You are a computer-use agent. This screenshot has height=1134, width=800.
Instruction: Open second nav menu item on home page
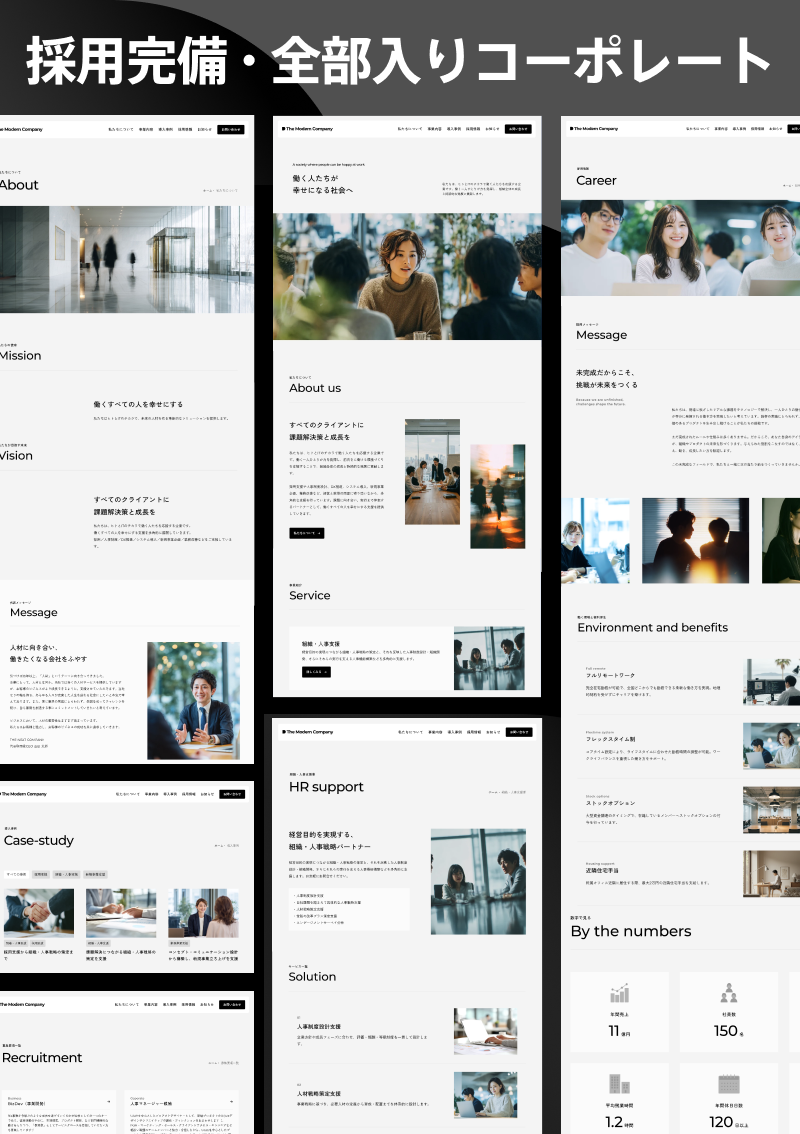click(x=434, y=129)
